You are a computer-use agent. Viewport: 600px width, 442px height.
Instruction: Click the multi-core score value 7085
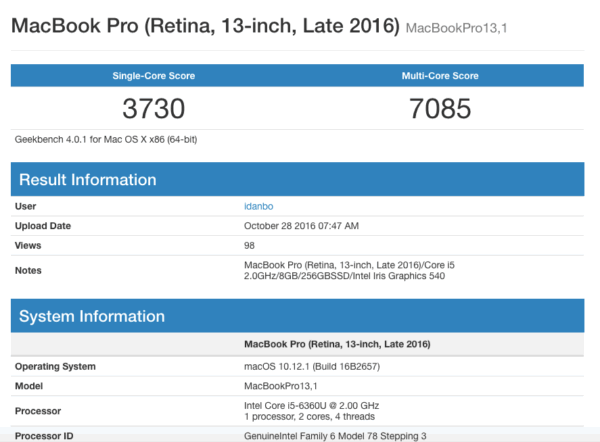439,108
